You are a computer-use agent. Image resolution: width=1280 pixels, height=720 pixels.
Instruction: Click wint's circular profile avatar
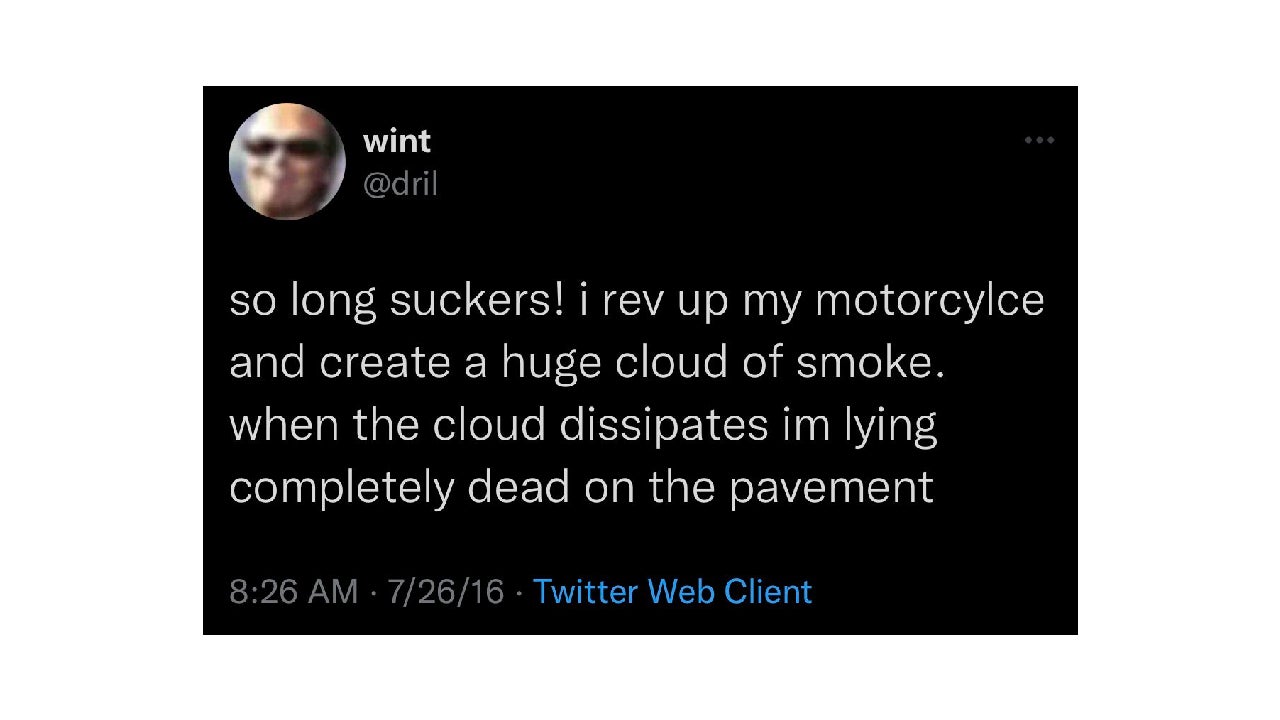(x=287, y=161)
